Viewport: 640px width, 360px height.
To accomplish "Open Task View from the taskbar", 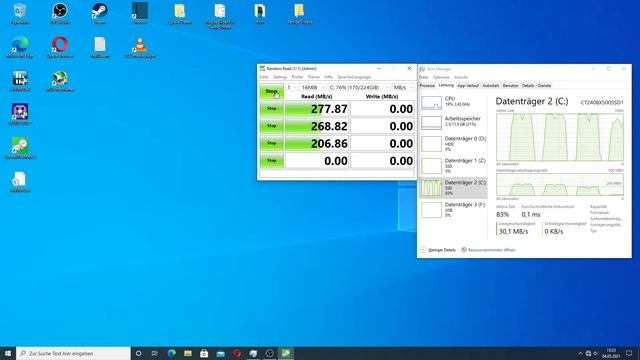I will coord(155,353).
